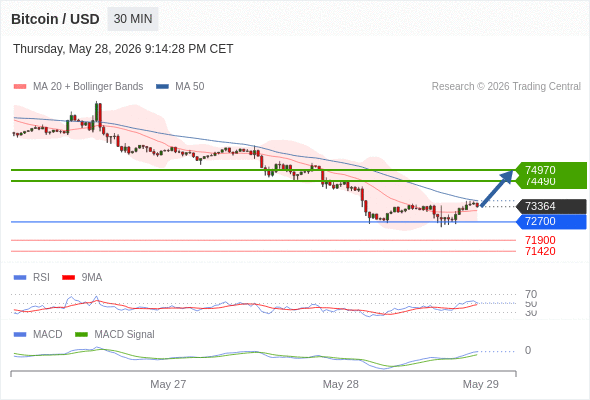Click the RSI 70 level label
The width and height of the screenshot is (590, 400).
click(531, 294)
